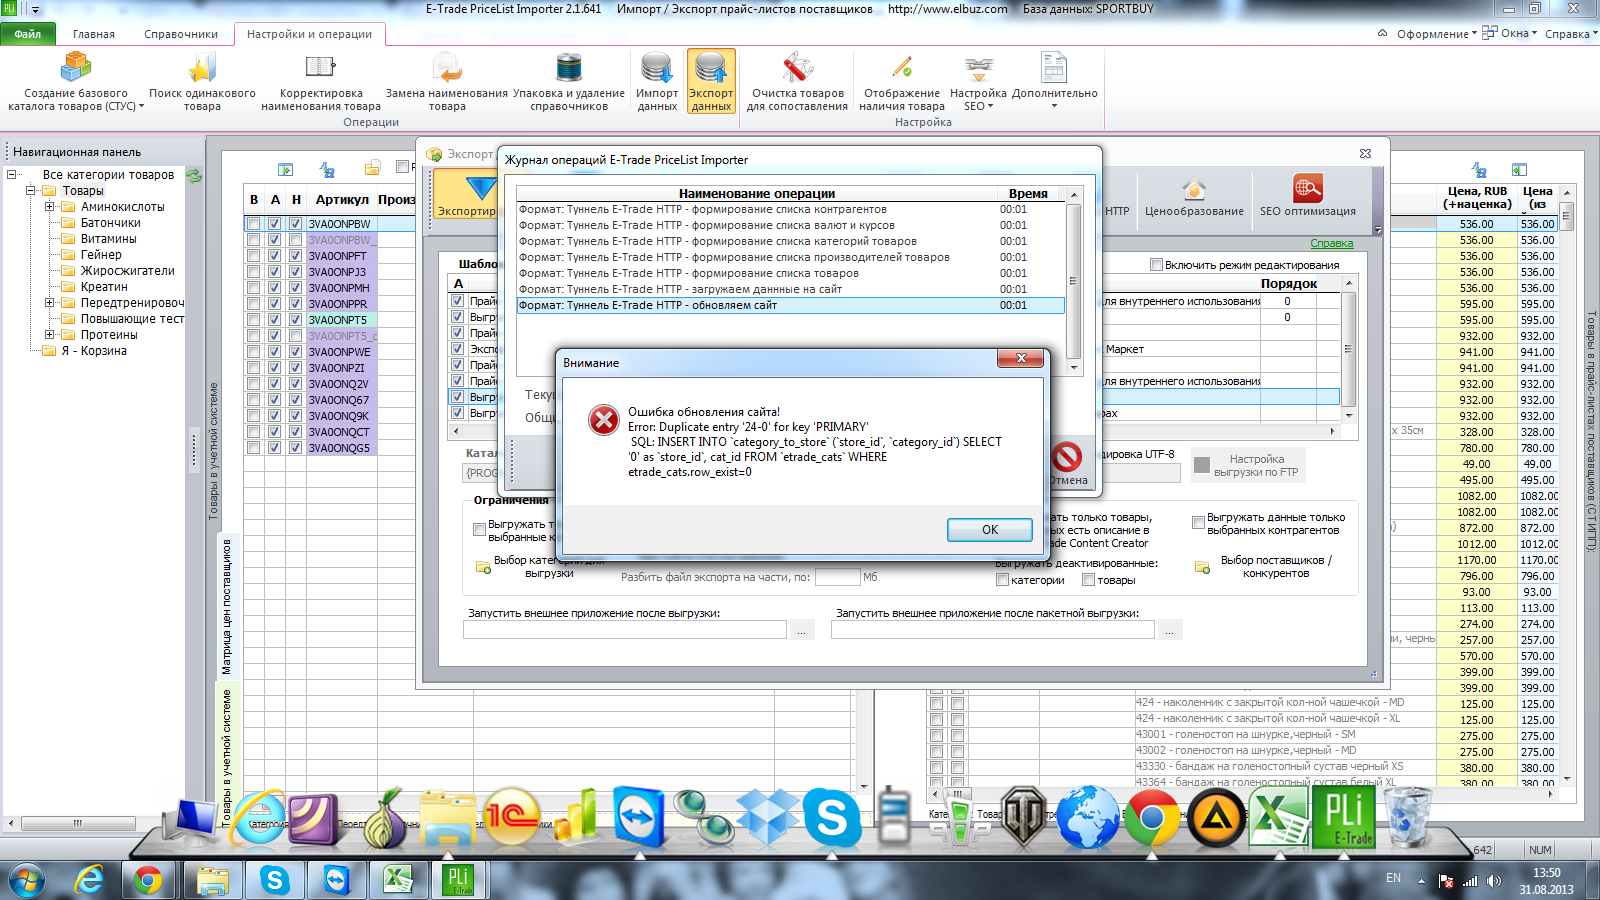
Task: Click OK in the 'Внимание' error dialog
Action: pos(990,530)
